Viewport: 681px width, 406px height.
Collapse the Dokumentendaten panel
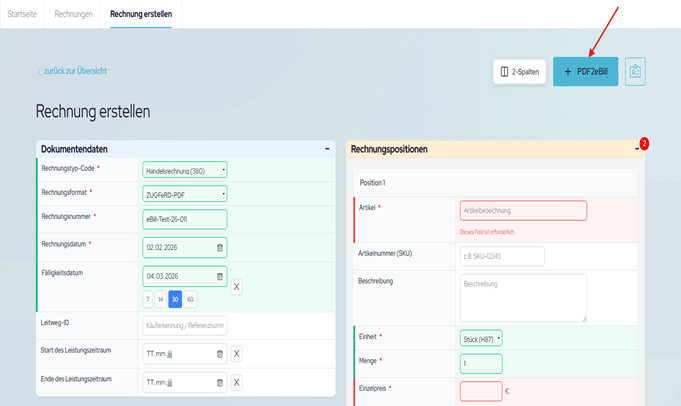327,148
